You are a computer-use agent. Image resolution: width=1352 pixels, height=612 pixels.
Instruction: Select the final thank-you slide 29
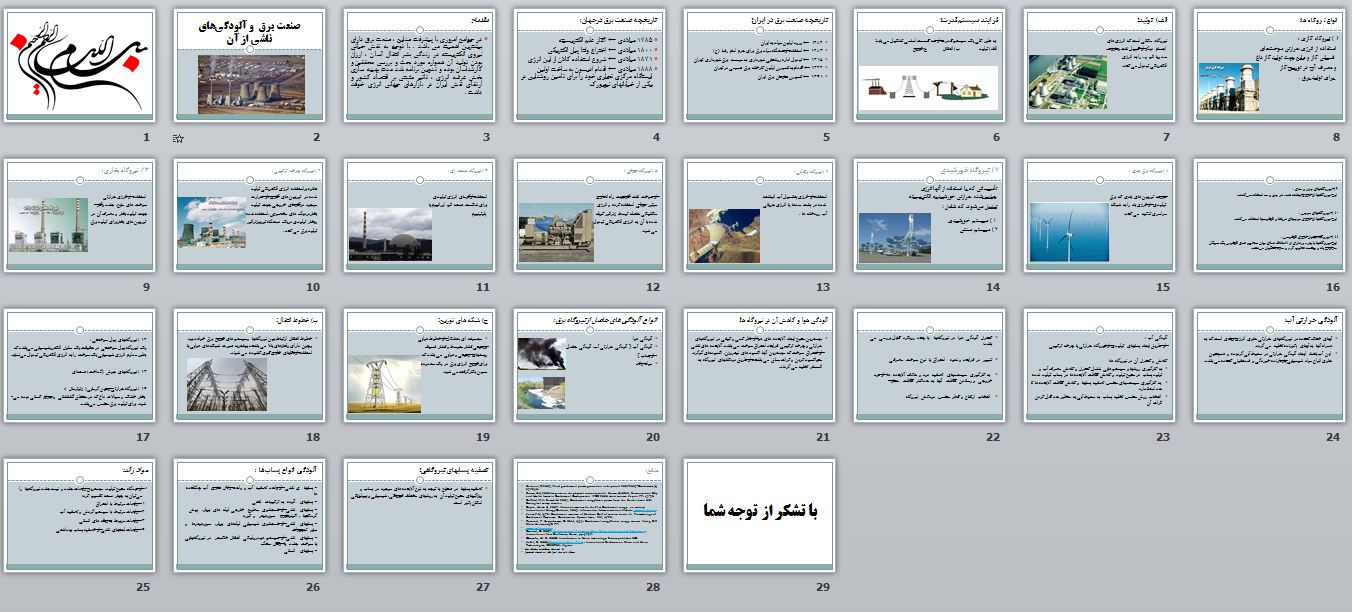[x=760, y=516]
